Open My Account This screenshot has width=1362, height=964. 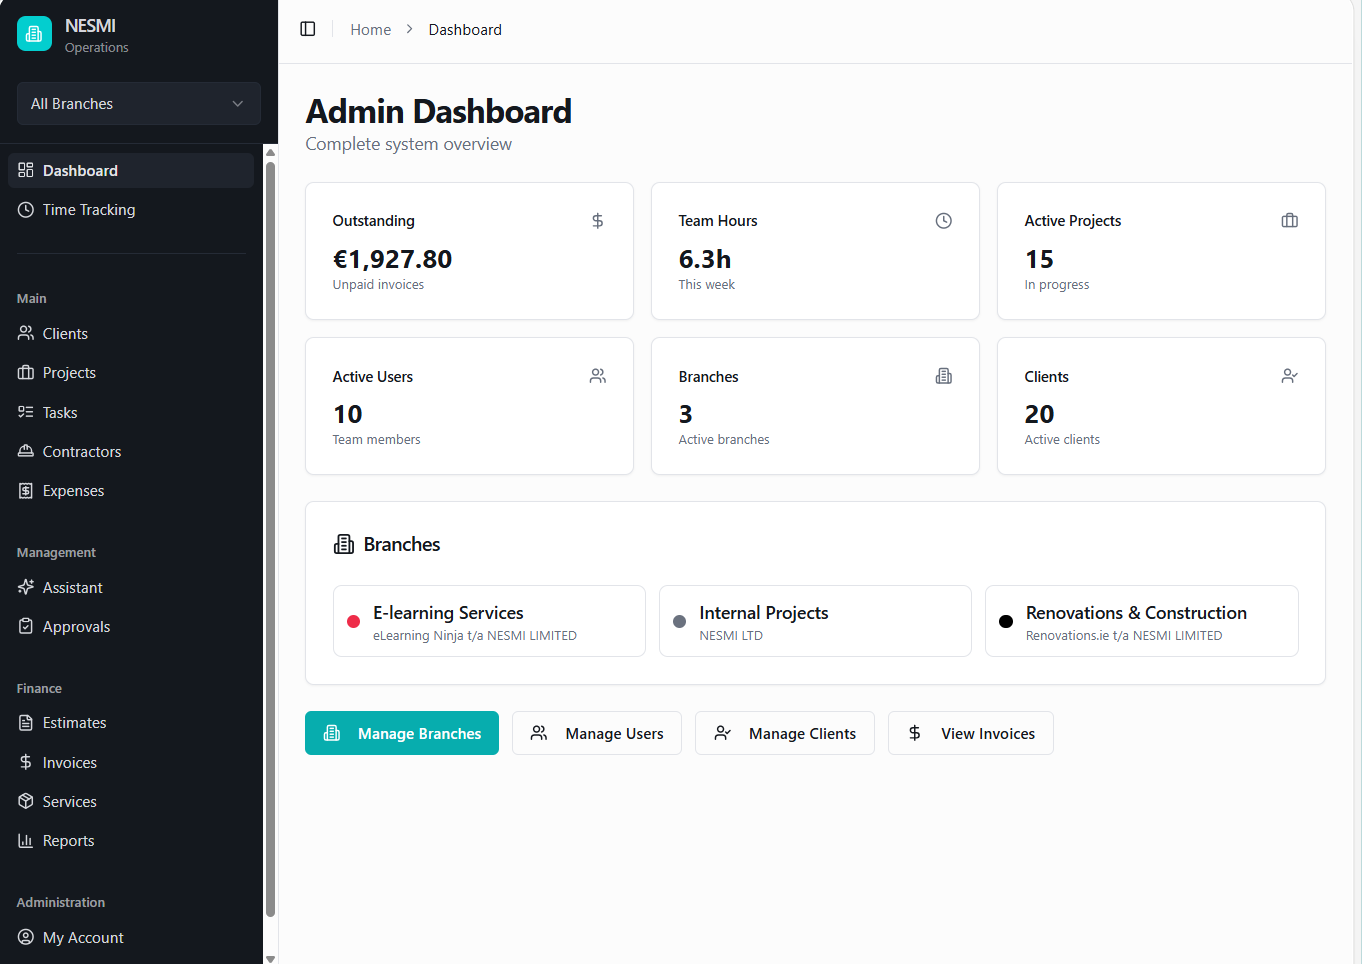click(x=131, y=938)
